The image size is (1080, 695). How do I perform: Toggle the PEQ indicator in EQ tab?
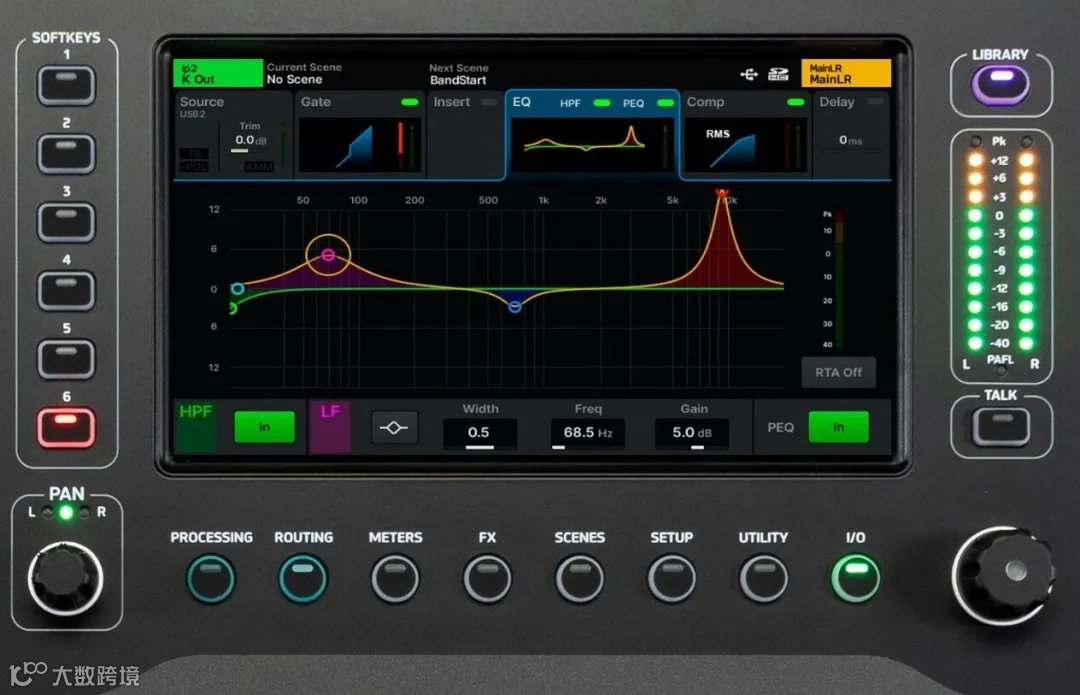665,103
